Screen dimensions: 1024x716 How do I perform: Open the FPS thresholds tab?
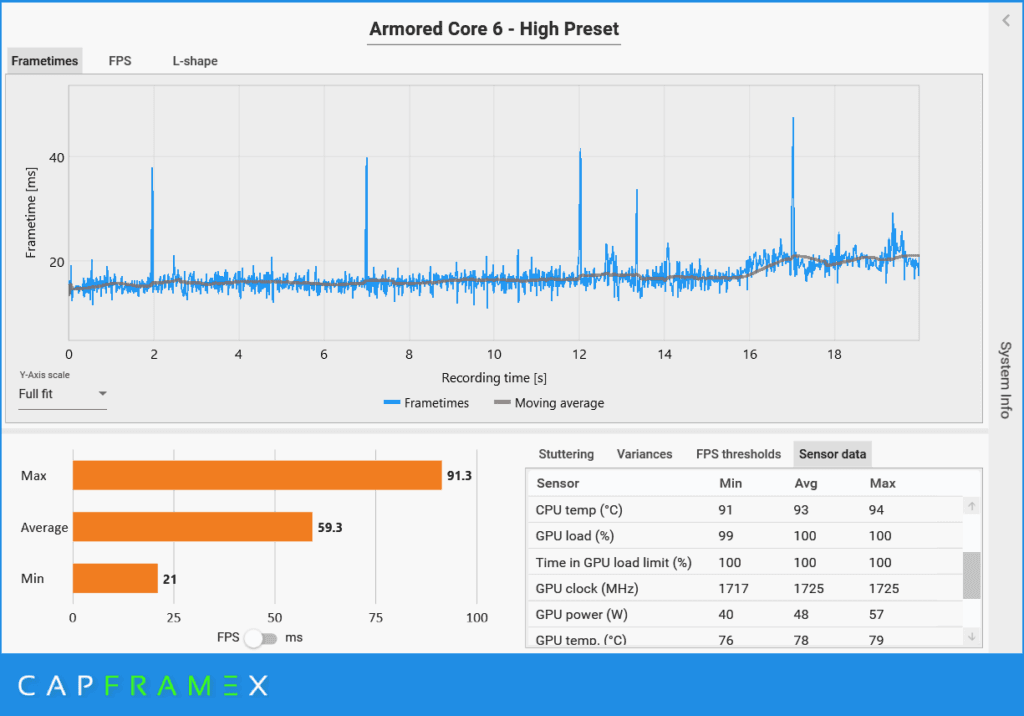pos(738,454)
